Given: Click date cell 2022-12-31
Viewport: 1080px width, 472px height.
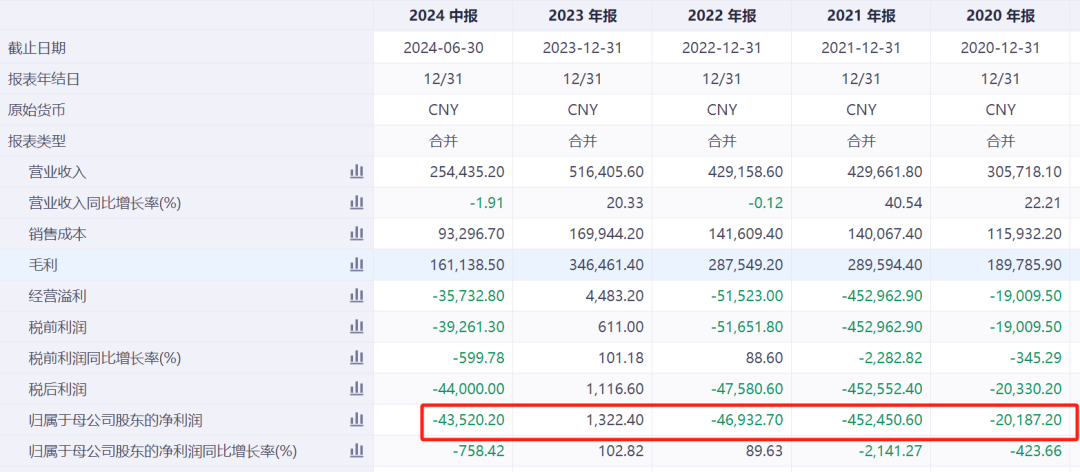Looking at the screenshot, I should (x=722, y=48).
